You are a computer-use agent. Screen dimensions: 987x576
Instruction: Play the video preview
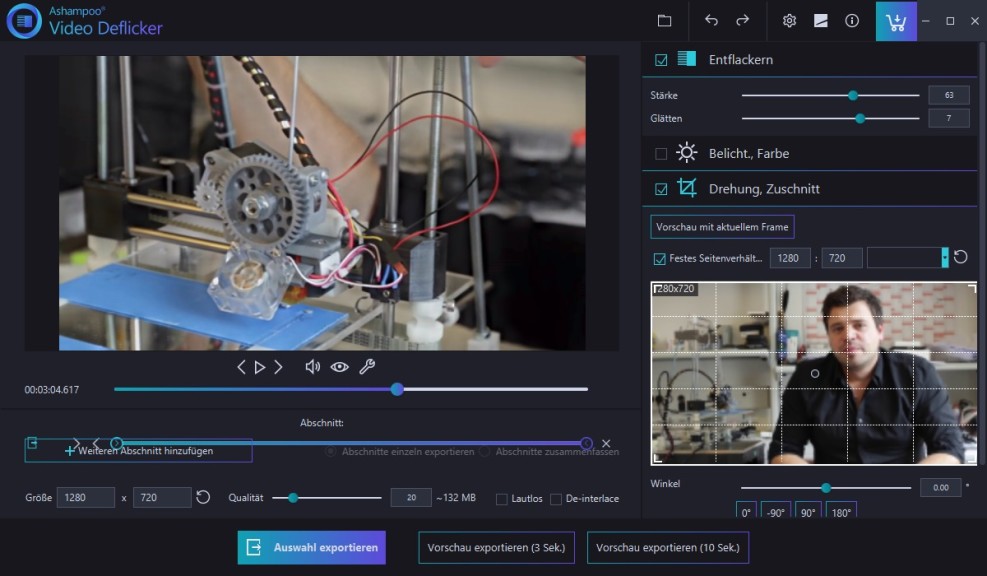260,367
